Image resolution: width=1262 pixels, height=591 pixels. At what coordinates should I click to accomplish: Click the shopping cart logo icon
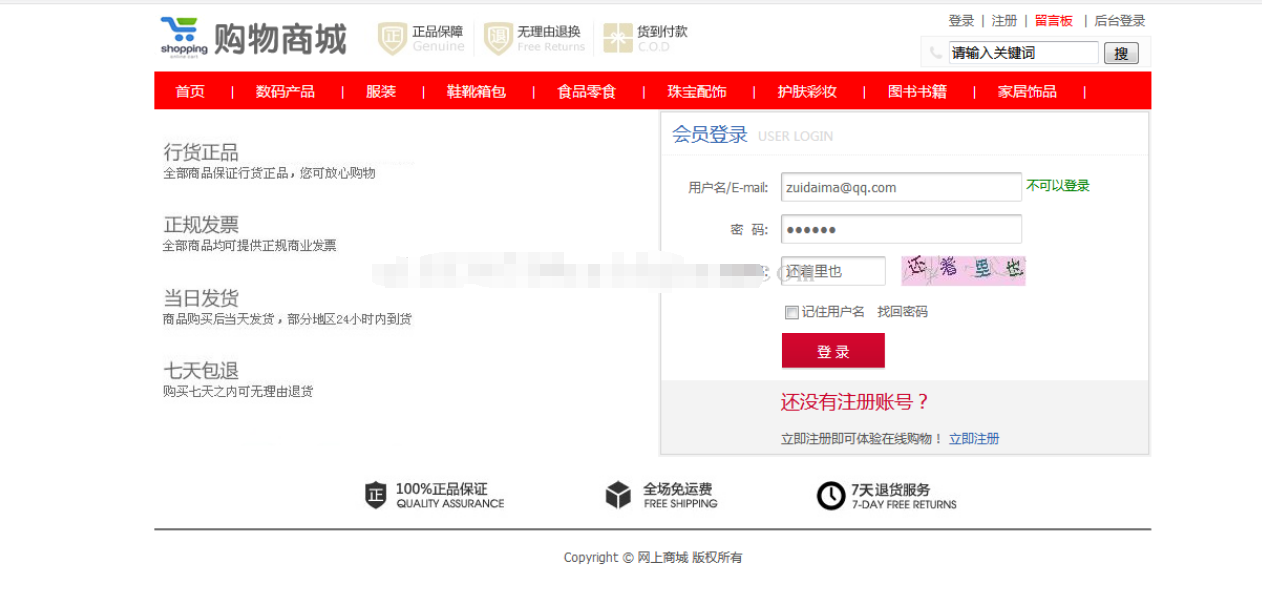click(183, 37)
